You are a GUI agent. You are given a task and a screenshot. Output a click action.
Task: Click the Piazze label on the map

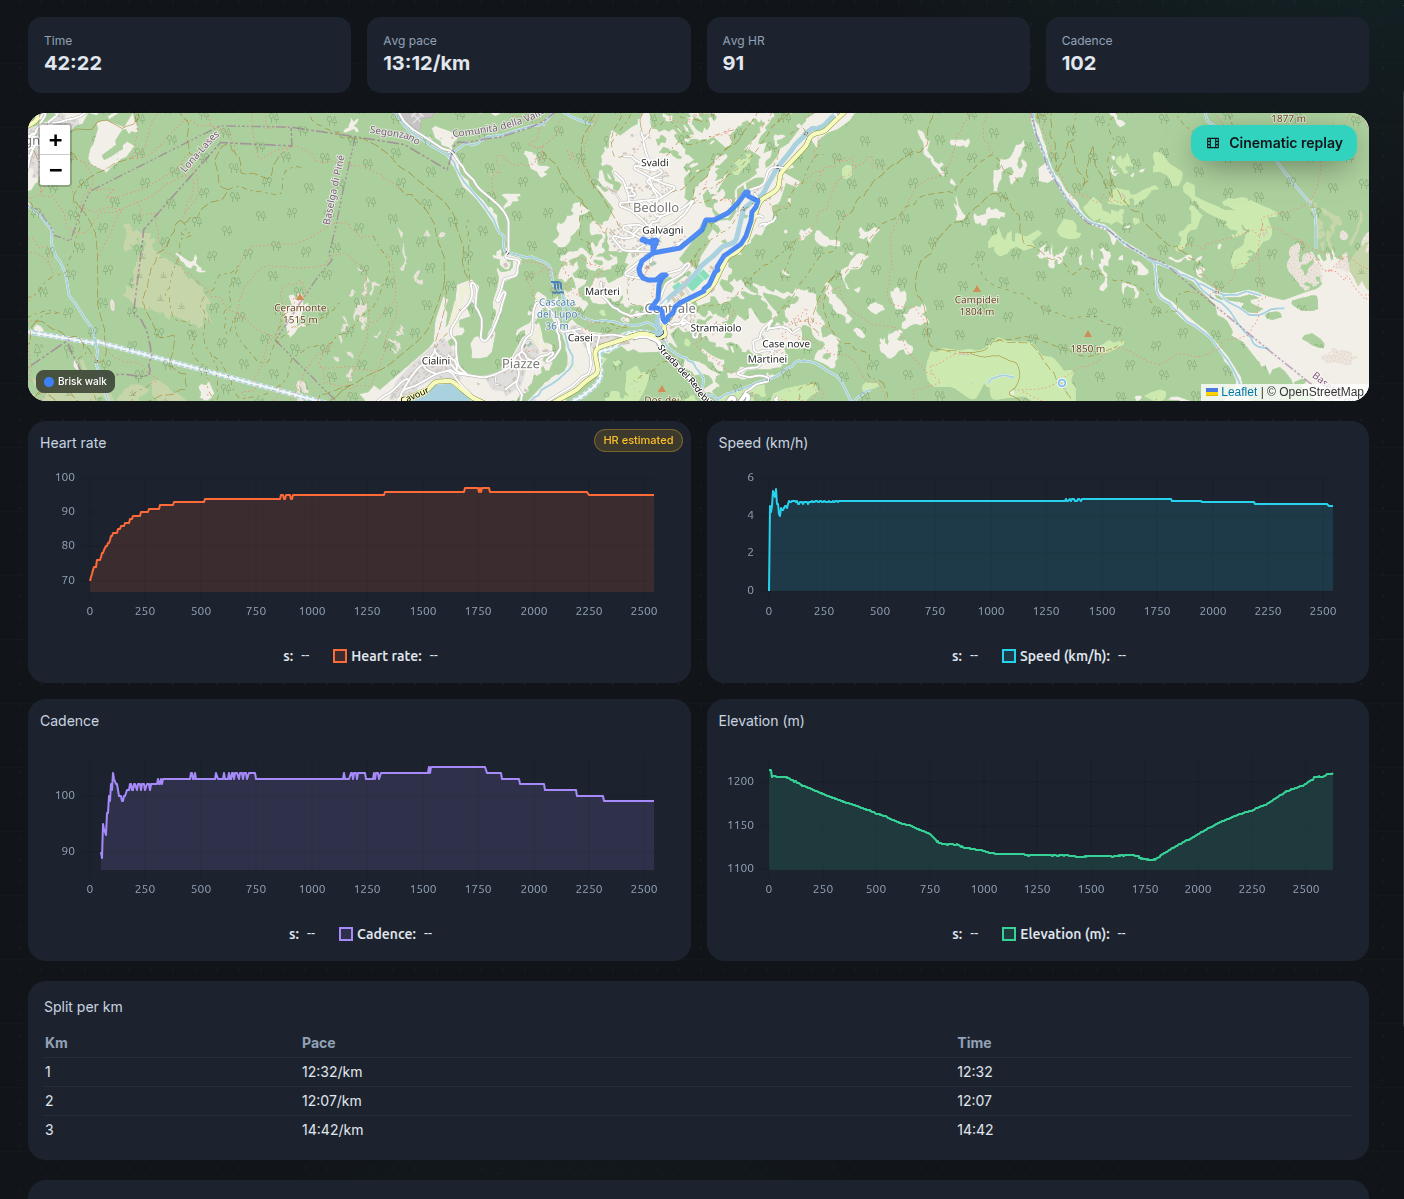[x=521, y=364]
